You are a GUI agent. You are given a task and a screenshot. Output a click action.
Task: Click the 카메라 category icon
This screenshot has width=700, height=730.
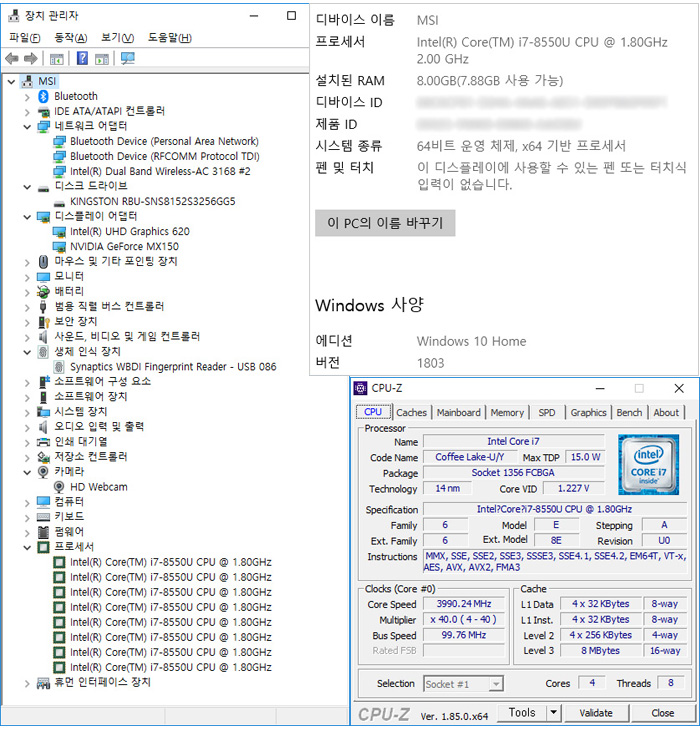click(43, 472)
